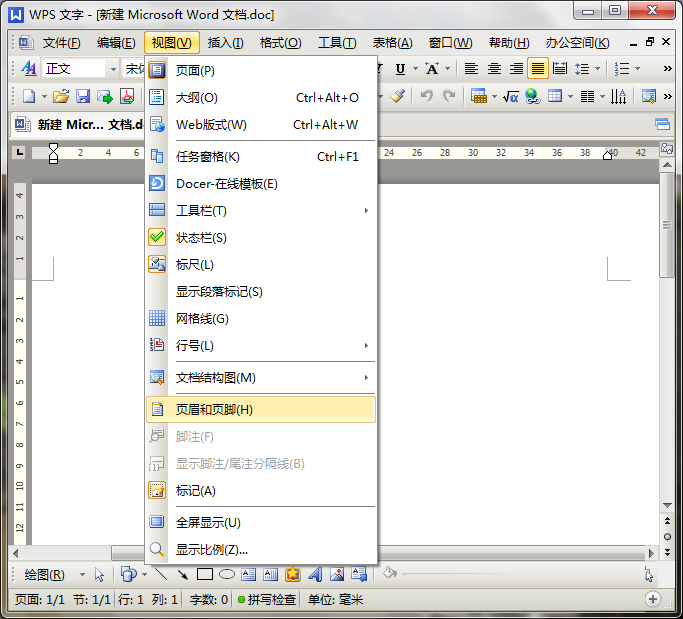Toggle Markup (标记) in View menu
The image size is (683, 619).
261,491
